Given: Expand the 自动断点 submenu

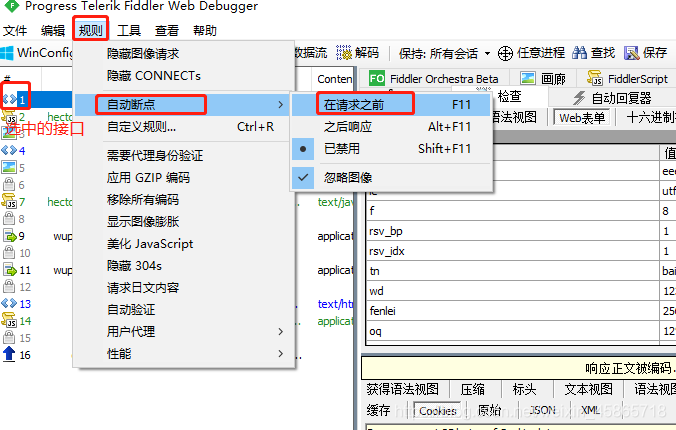Looking at the screenshot, I should (183, 104).
